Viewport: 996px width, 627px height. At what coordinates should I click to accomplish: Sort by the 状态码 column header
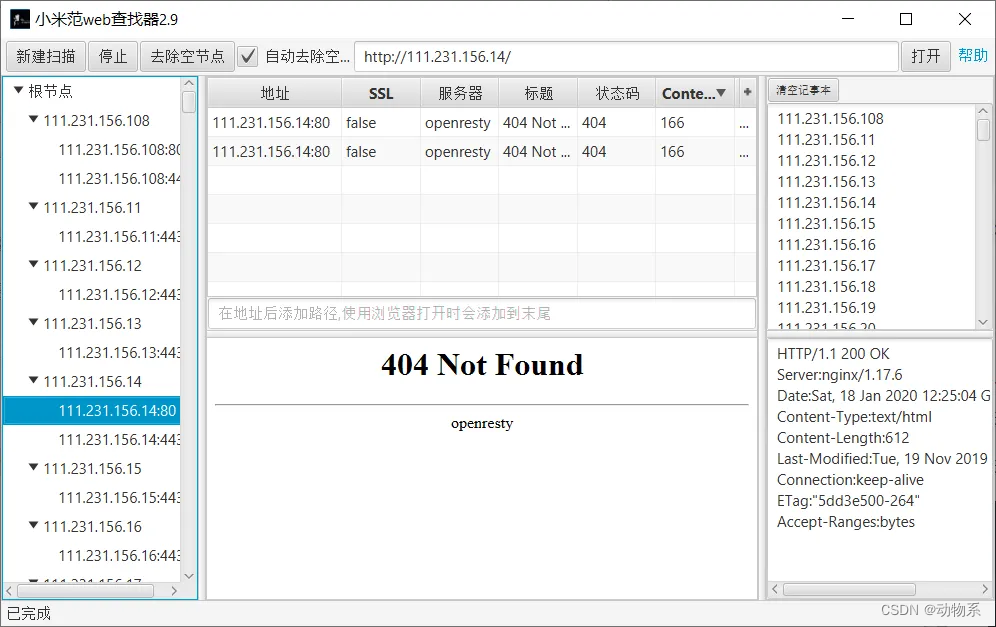617,93
